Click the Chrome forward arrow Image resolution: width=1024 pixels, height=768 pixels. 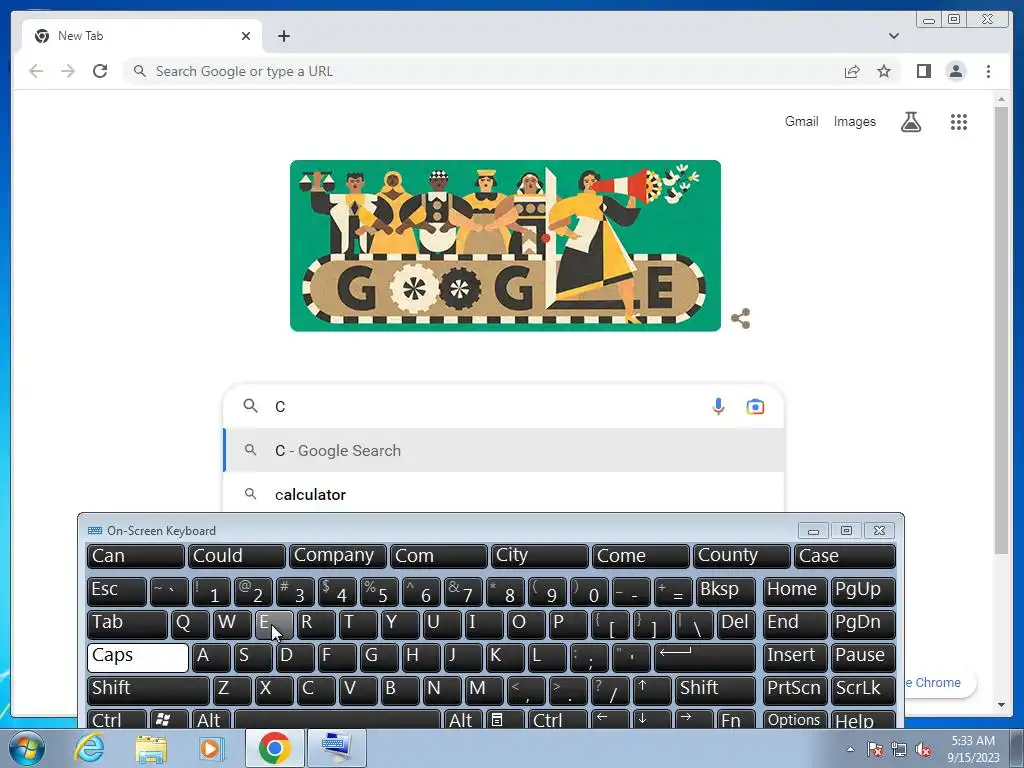[68, 71]
